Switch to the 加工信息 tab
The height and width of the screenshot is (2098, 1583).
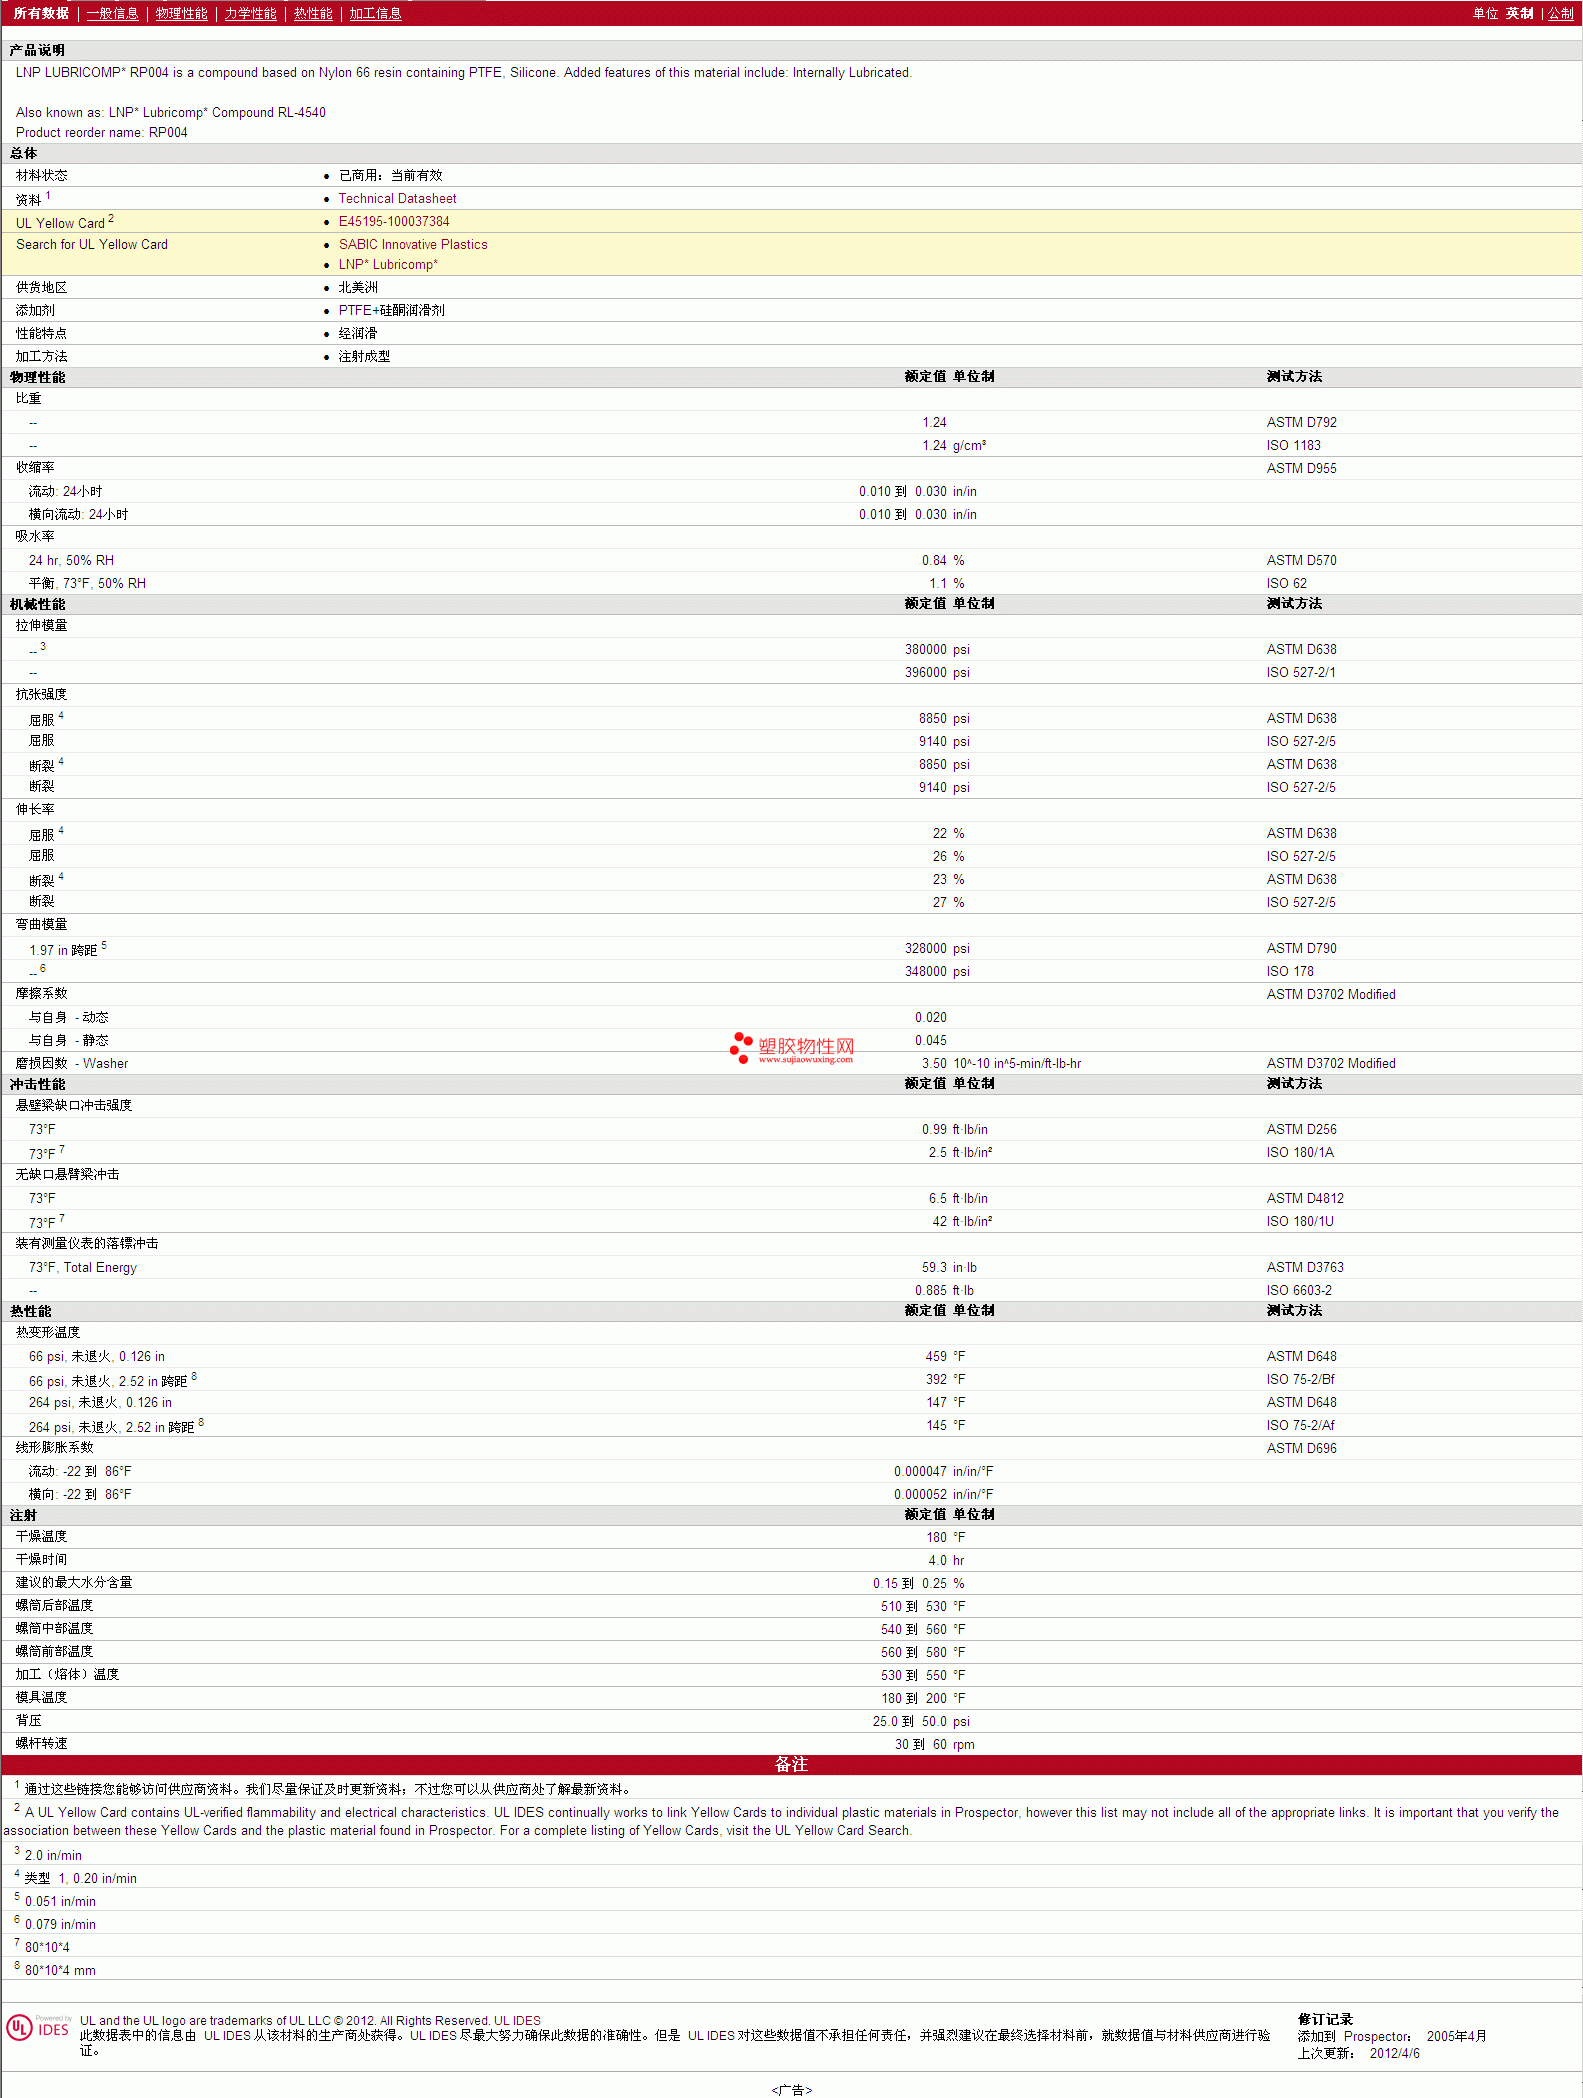pos(375,13)
